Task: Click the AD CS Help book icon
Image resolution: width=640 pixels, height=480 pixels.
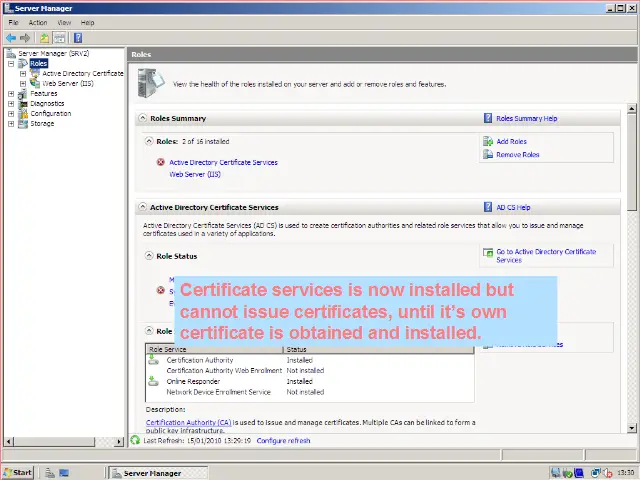Action: tap(488, 207)
